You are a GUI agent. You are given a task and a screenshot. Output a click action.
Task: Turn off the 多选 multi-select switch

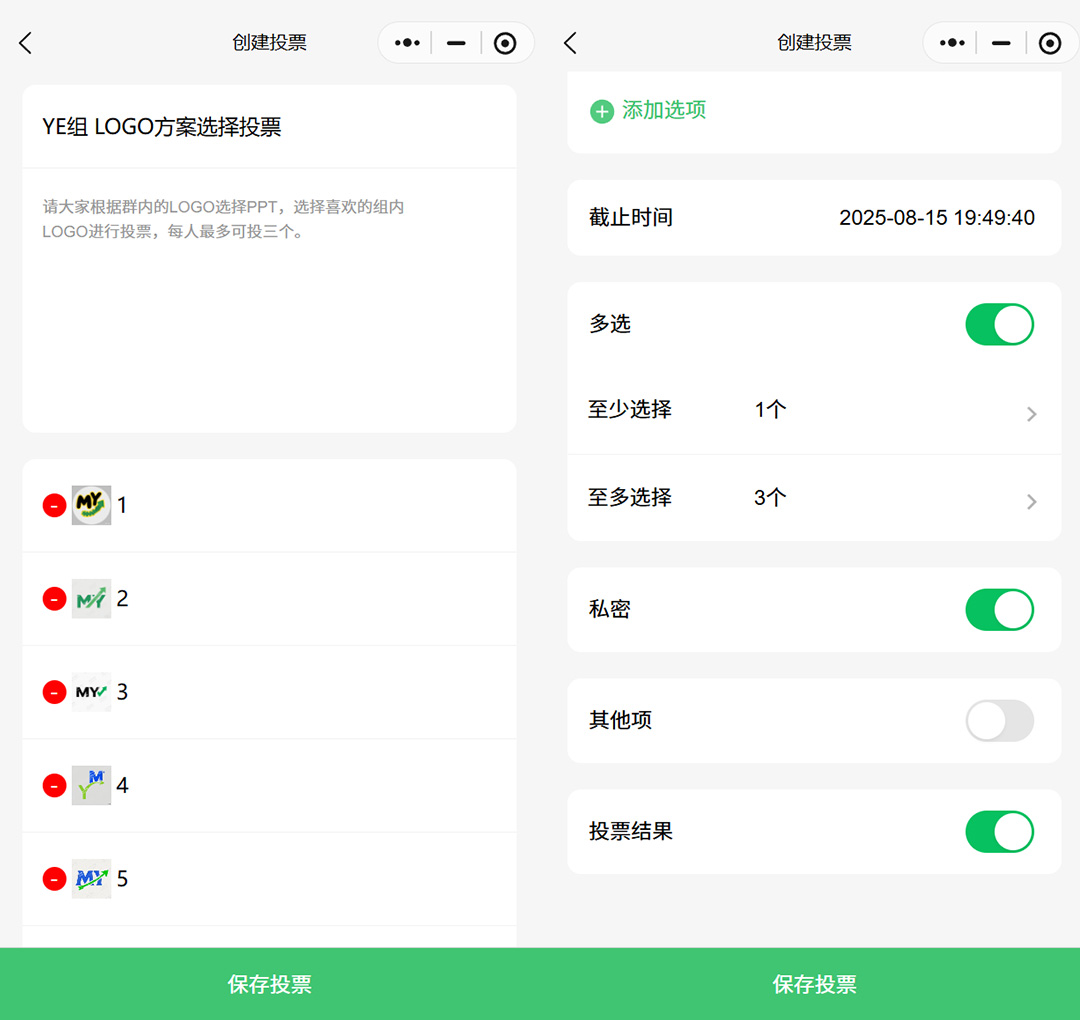998,325
